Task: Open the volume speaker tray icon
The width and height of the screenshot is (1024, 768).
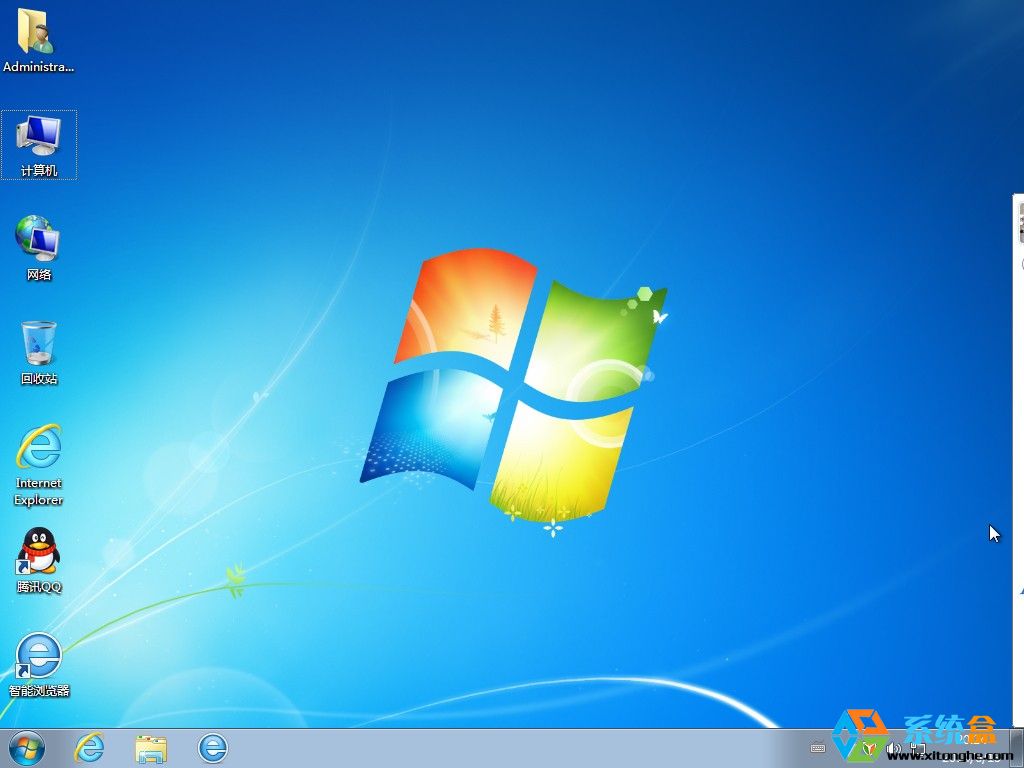Action: point(893,748)
